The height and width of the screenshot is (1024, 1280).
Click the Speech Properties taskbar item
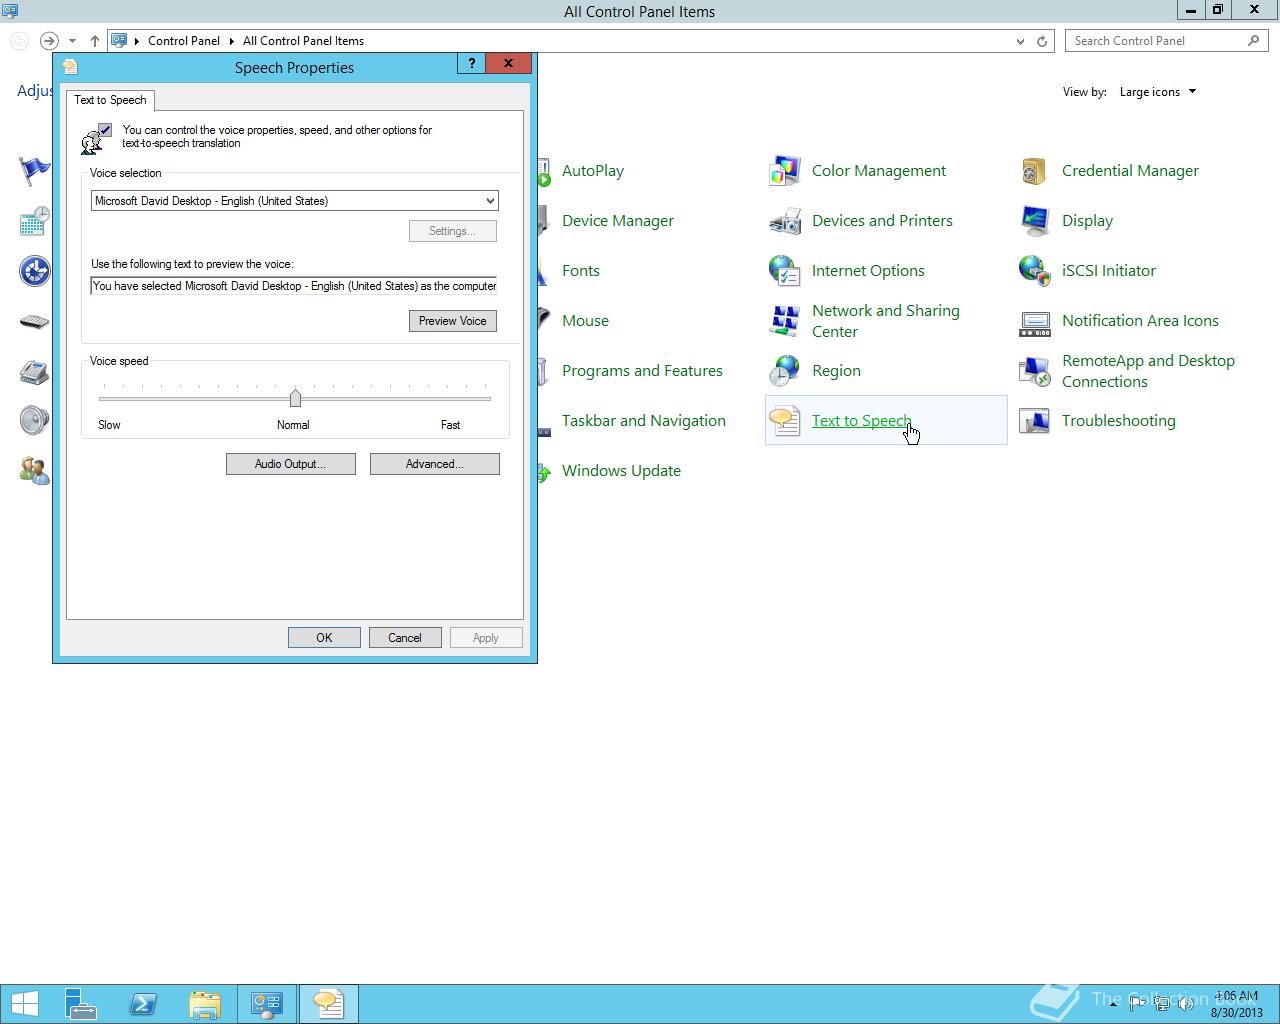tap(329, 1004)
